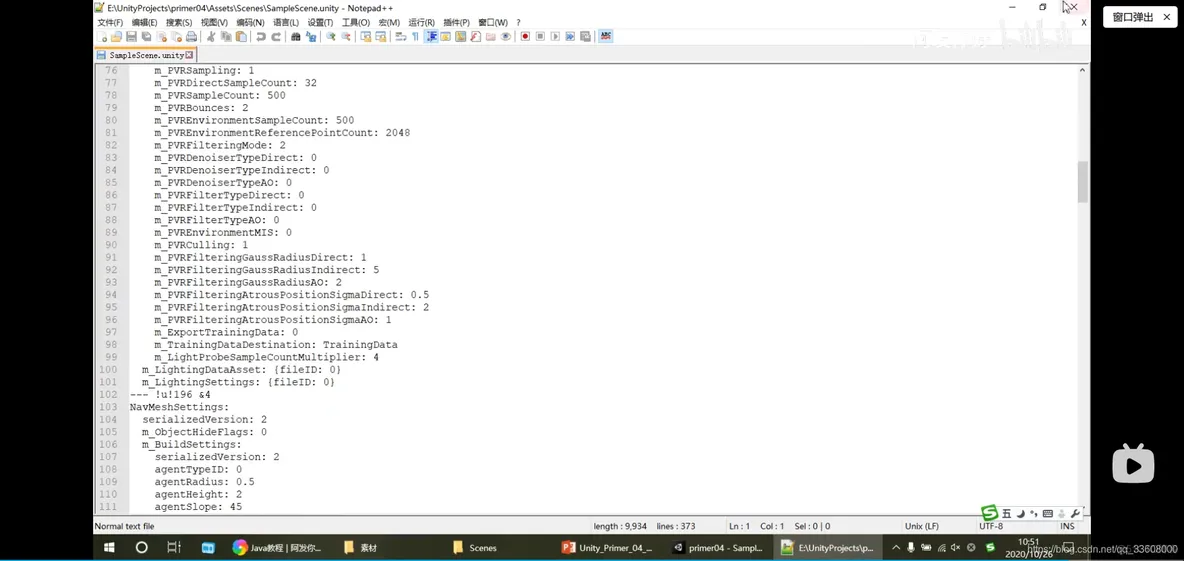
Task: Open the Replace dialog icon
Action: [310, 36]
